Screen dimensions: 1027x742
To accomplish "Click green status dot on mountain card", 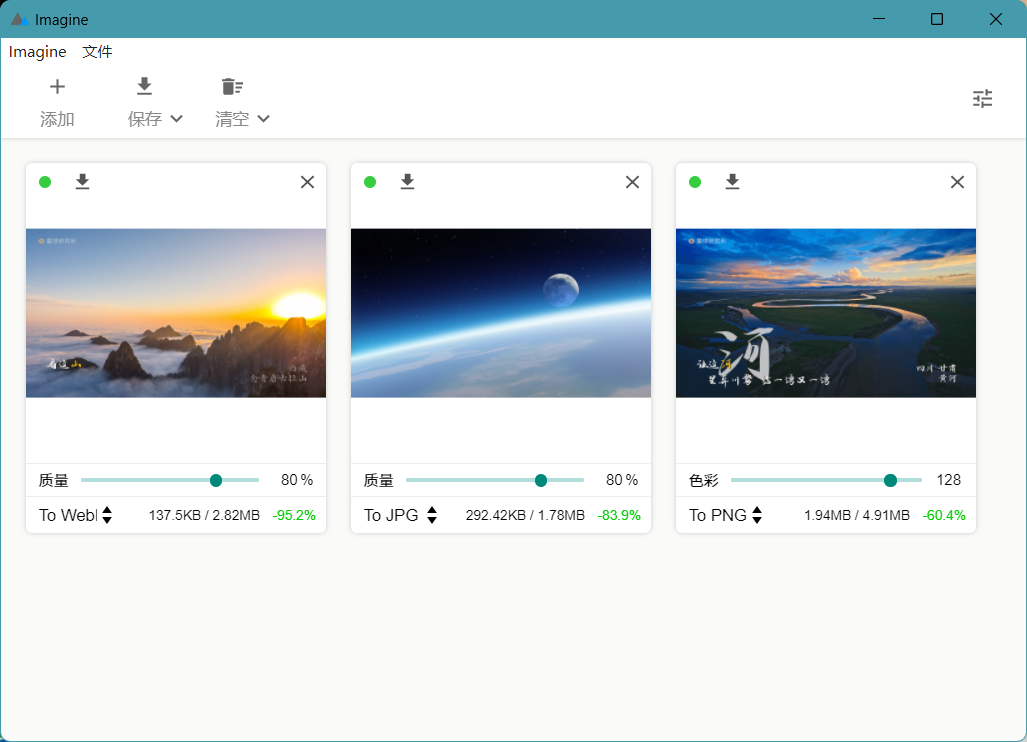I will click(45, 182).
